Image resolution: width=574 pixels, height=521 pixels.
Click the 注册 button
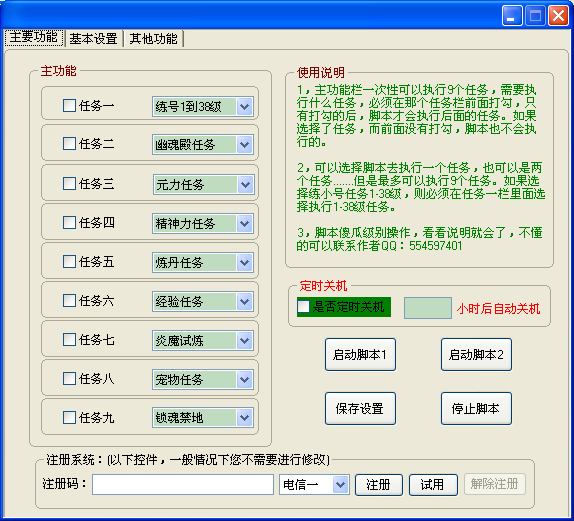coord(379,485)
